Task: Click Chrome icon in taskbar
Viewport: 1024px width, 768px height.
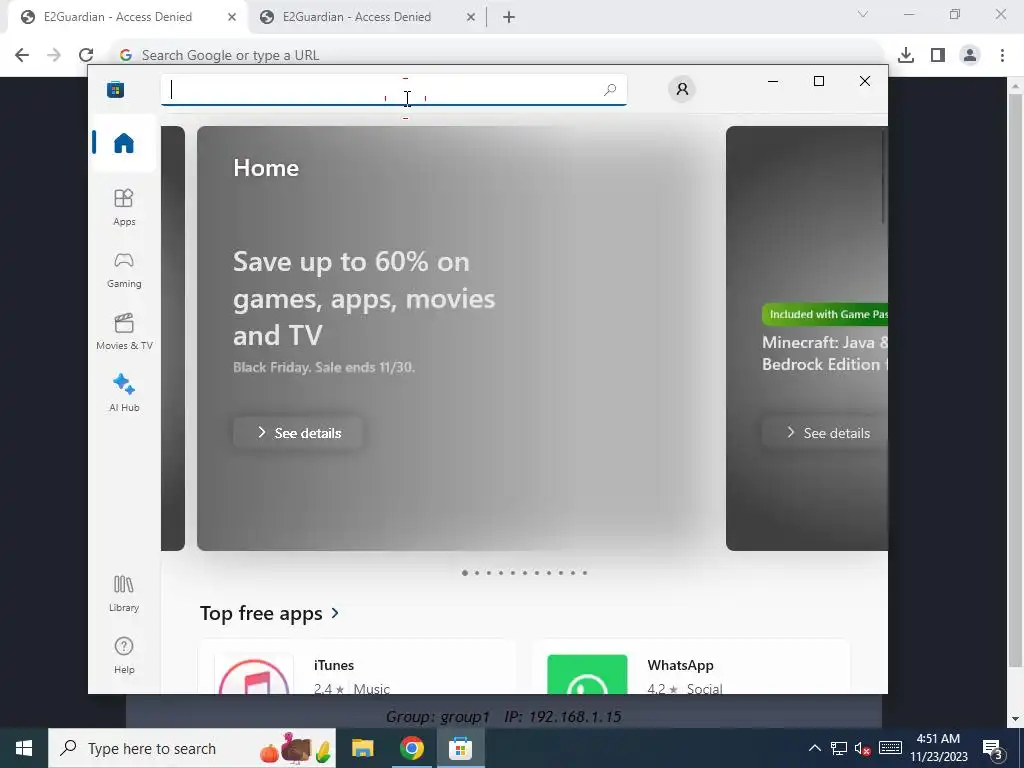Action: point(411,748)
